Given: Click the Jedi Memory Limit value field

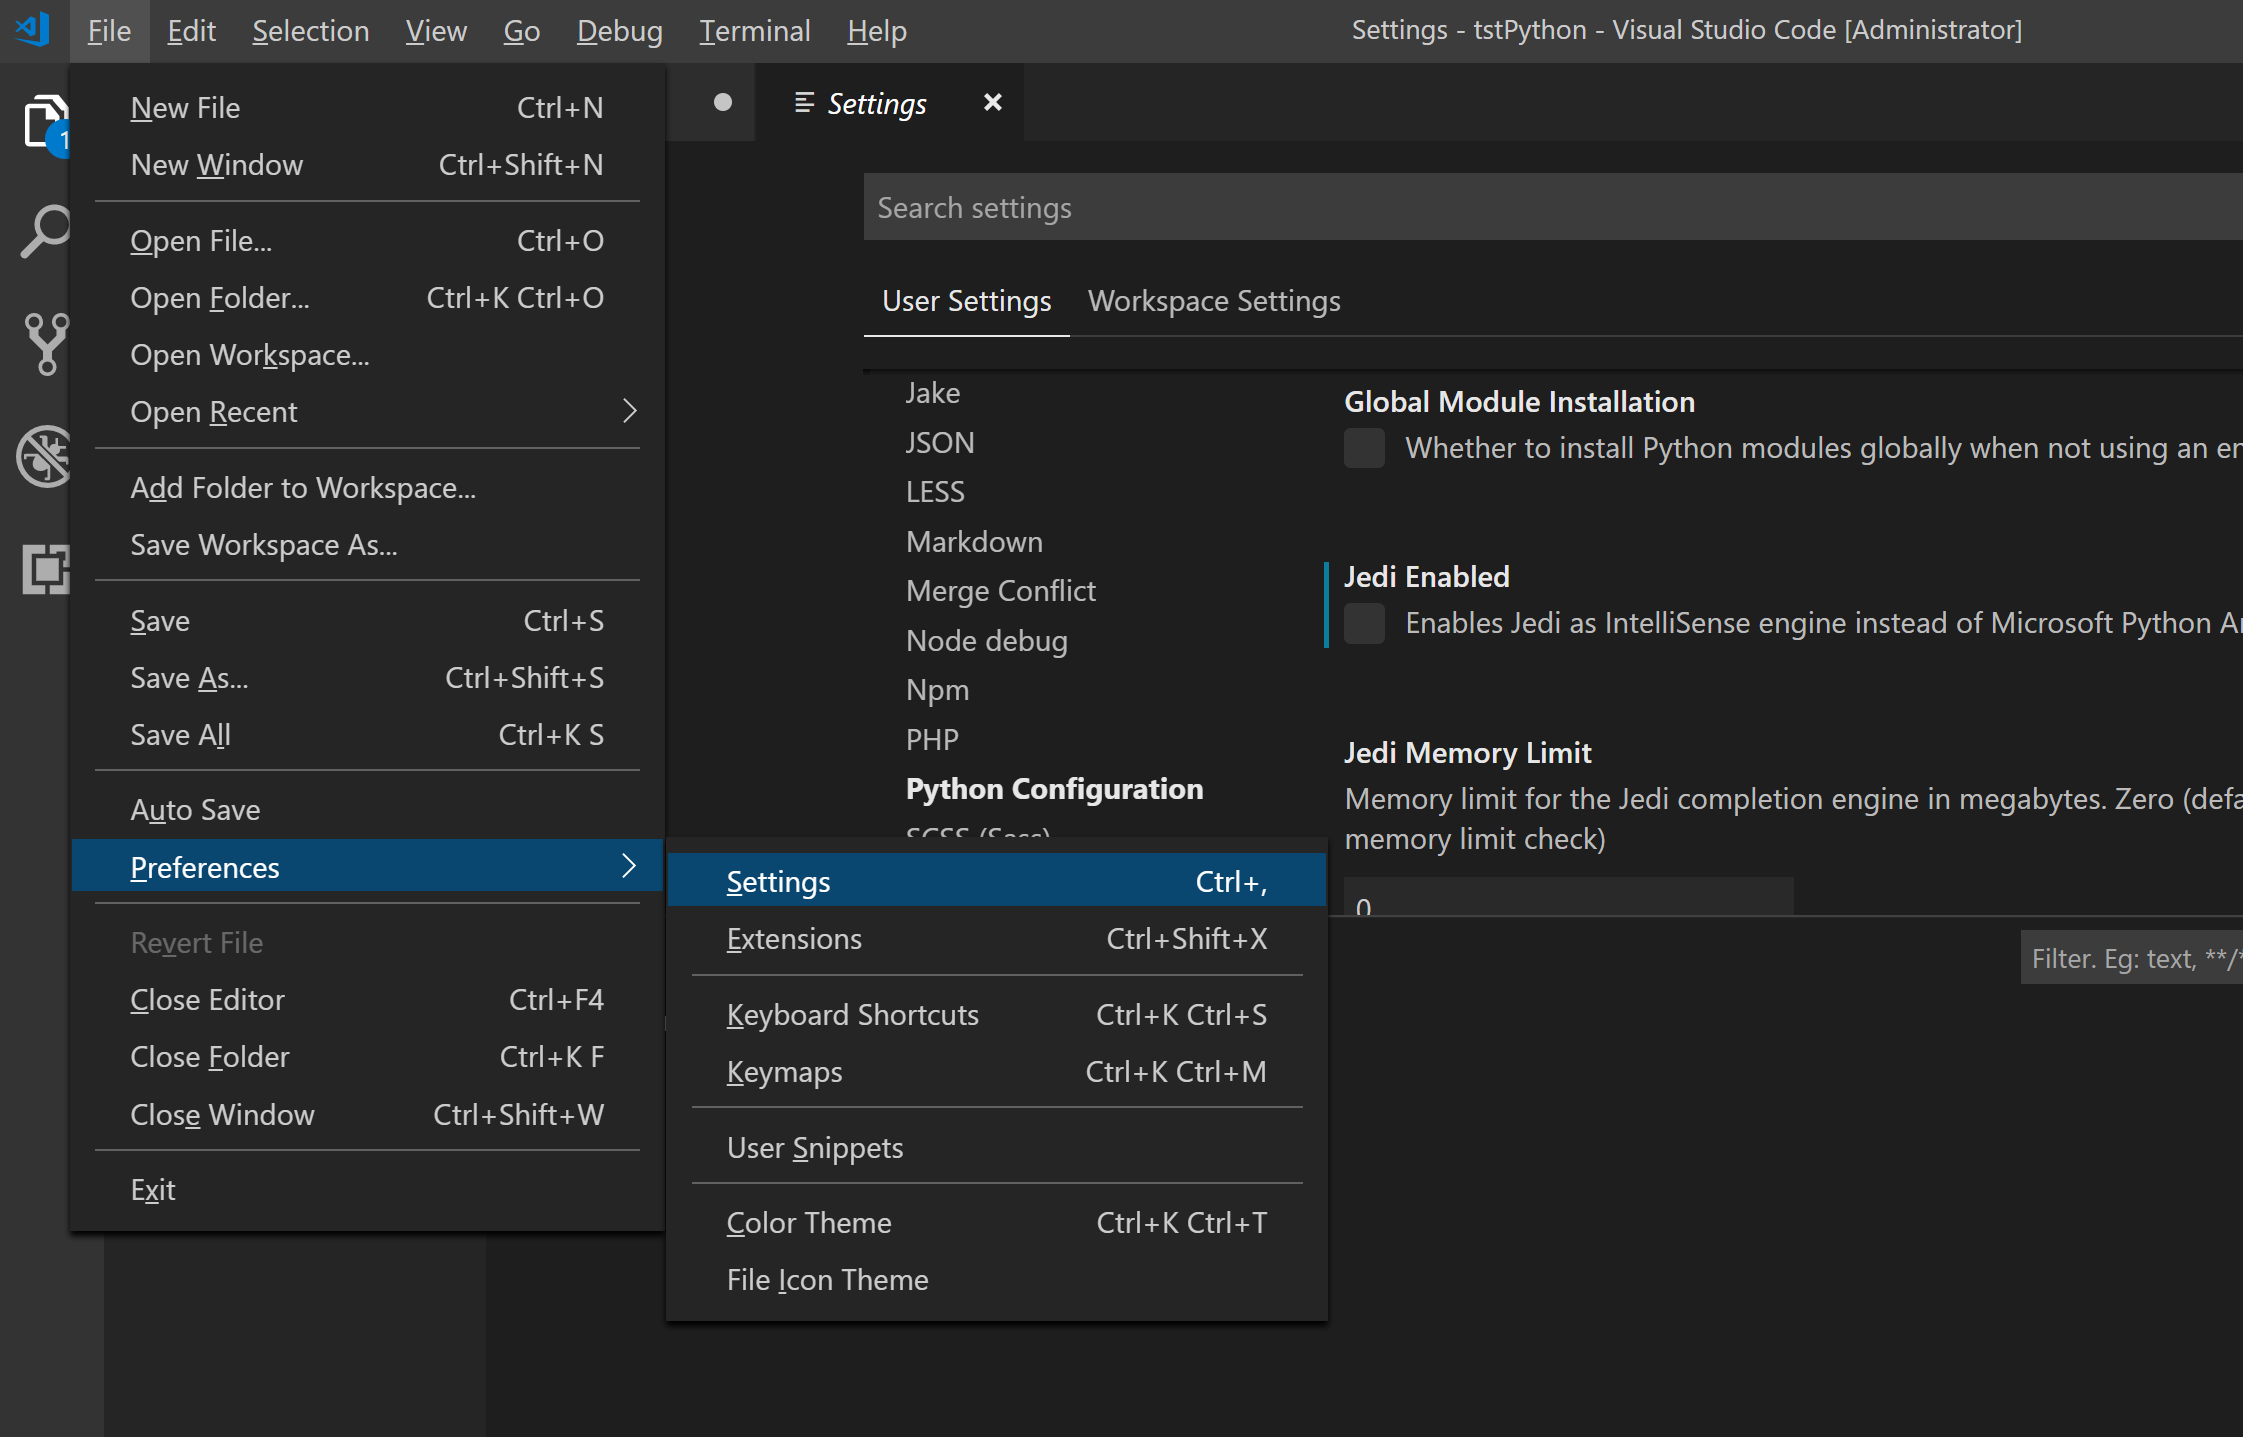Looking at the screenshot, I should pyautogui.click(x=1569, y=897).
